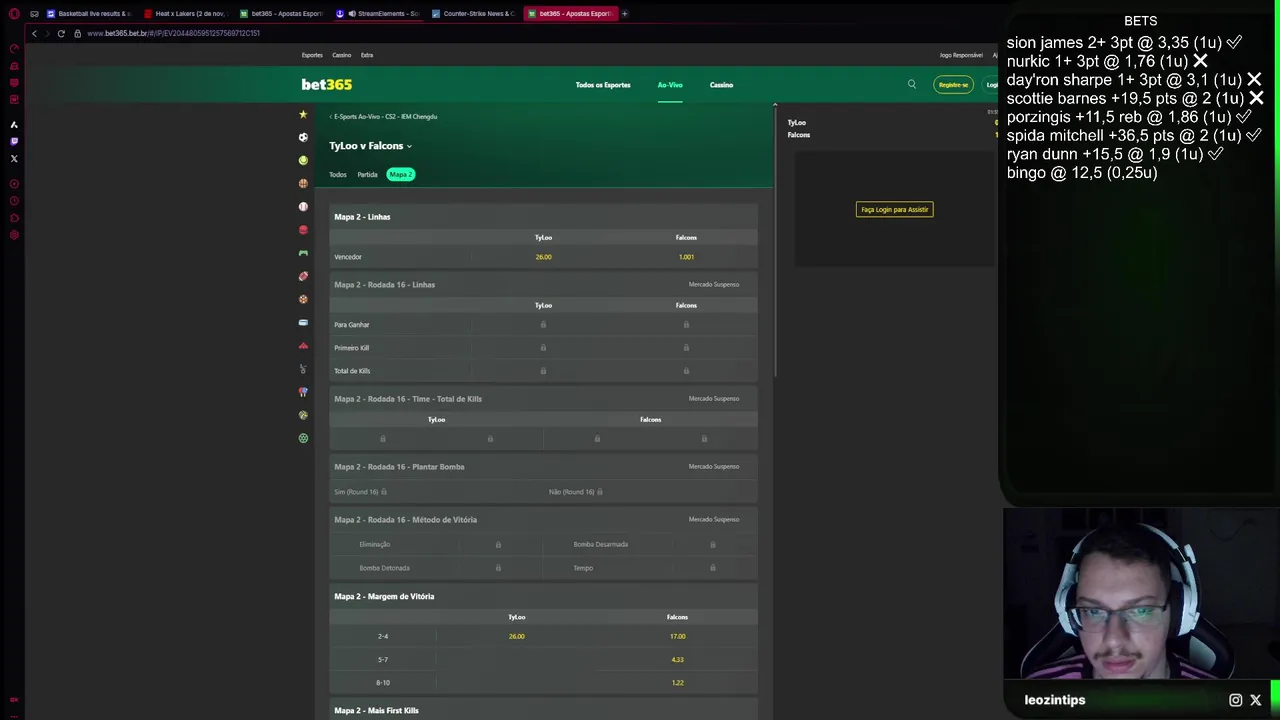Click the site padlock icon in address bar
Viewport: 1280px width, 720px height.
(x=77, y=33)
